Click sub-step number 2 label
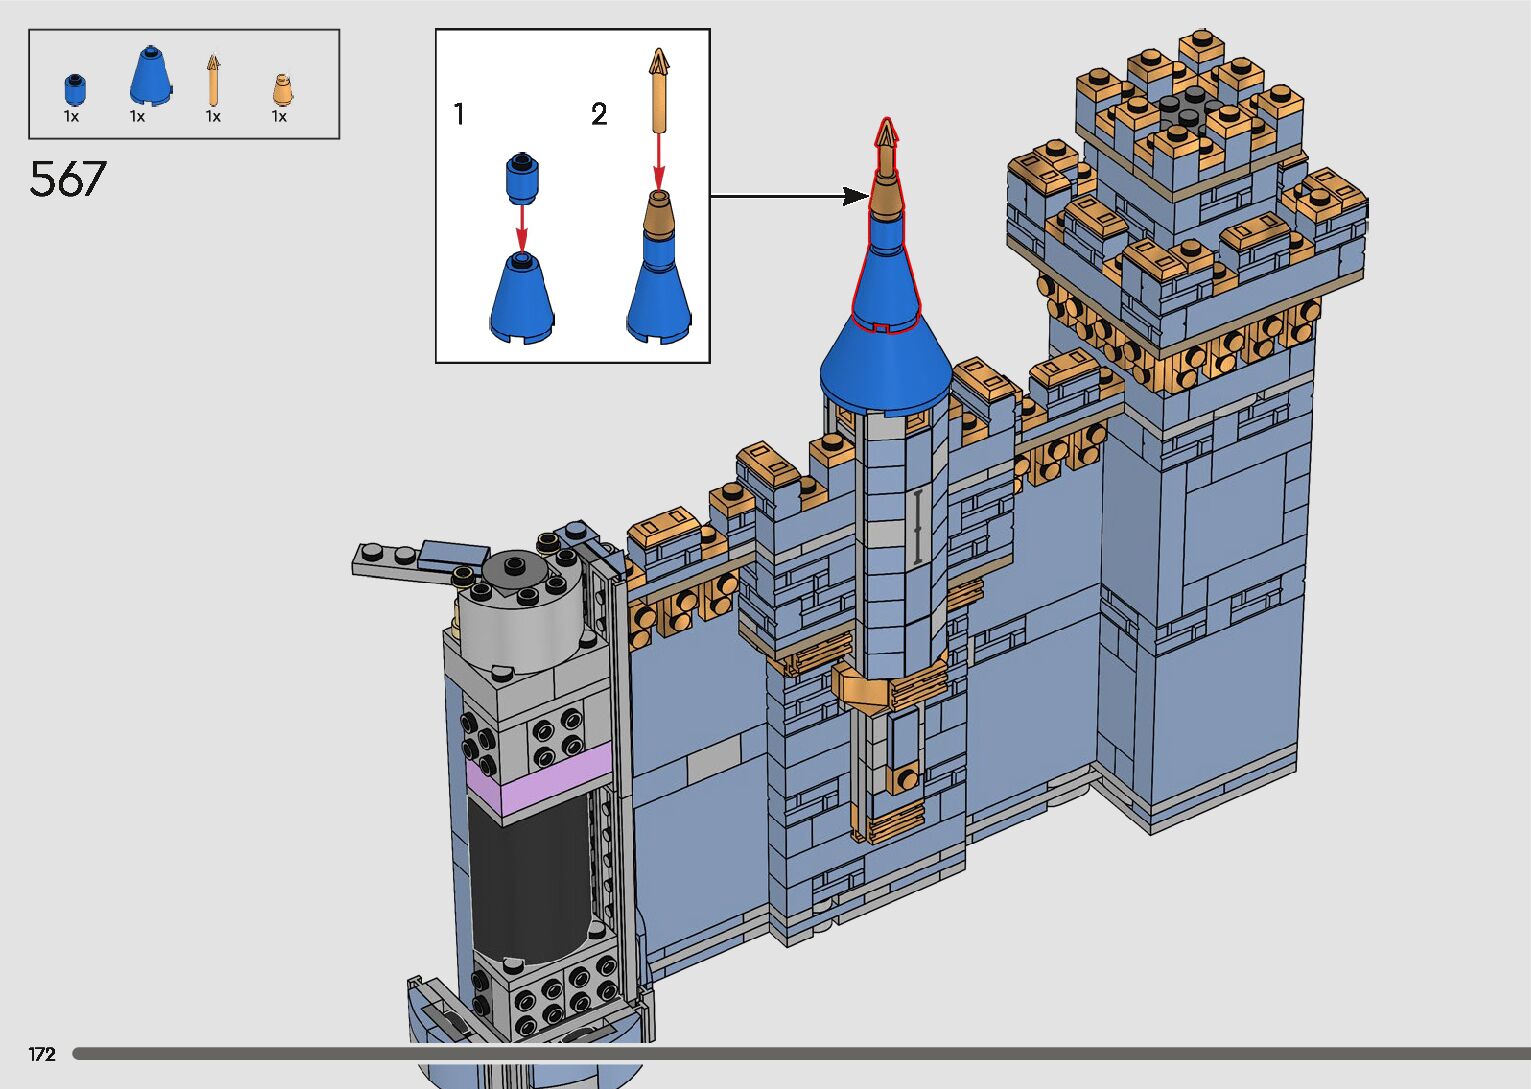The height and width of the screenshot is (1089, 1531). click(x=599, y=114)
